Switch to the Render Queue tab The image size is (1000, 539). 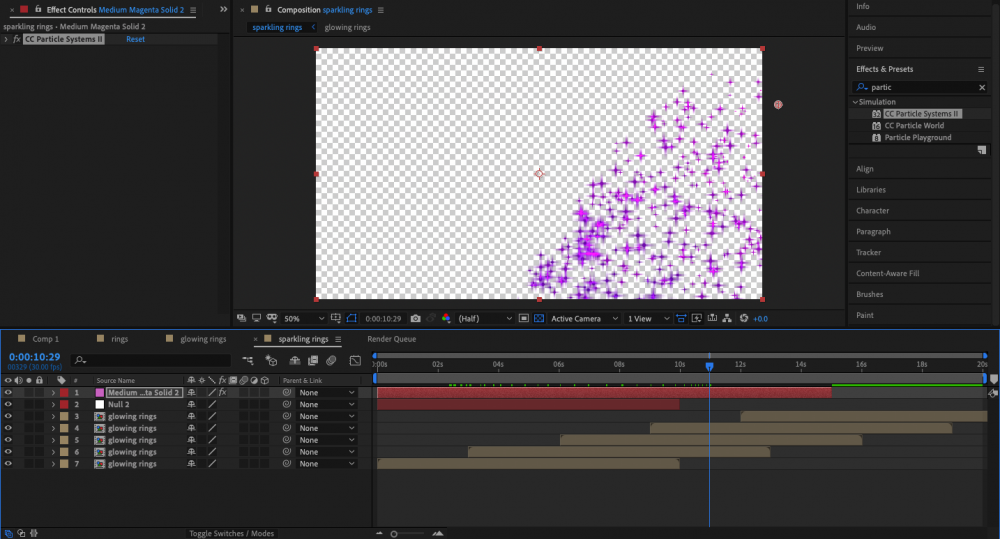pyautogui.click(x=391, y=339)
